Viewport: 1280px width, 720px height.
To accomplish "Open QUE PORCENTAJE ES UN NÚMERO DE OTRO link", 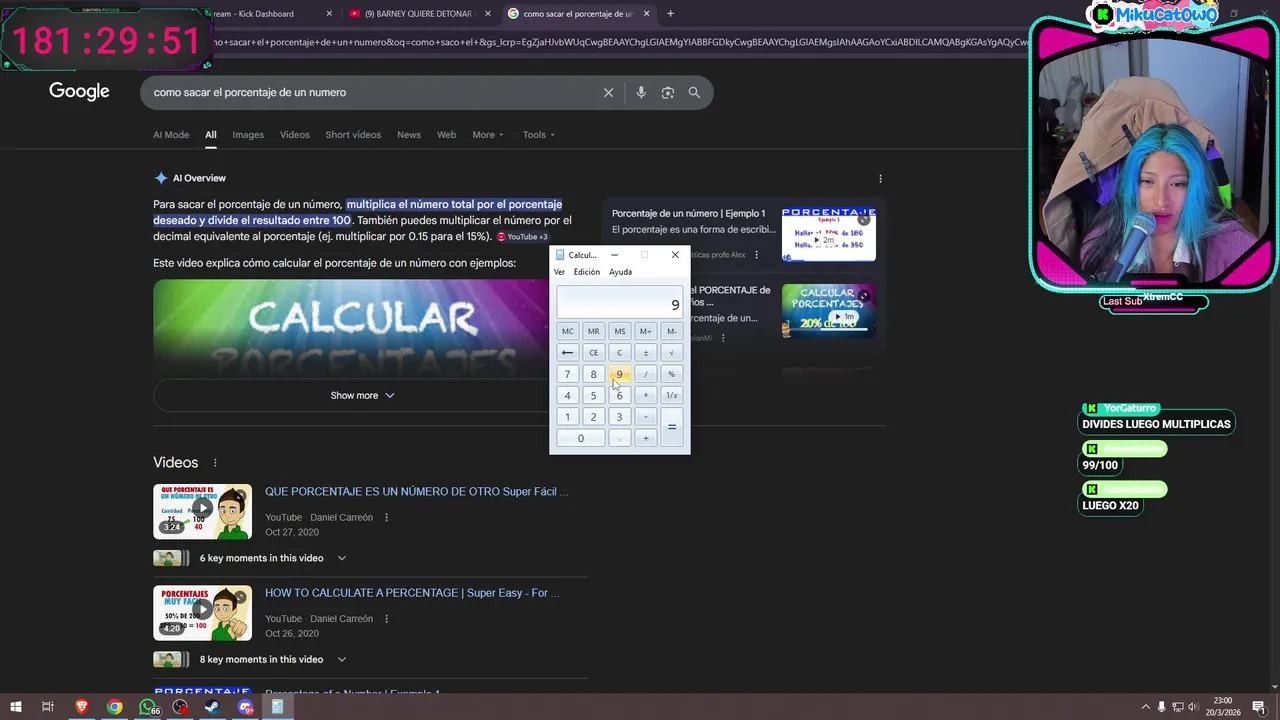I will coord(416,492).
